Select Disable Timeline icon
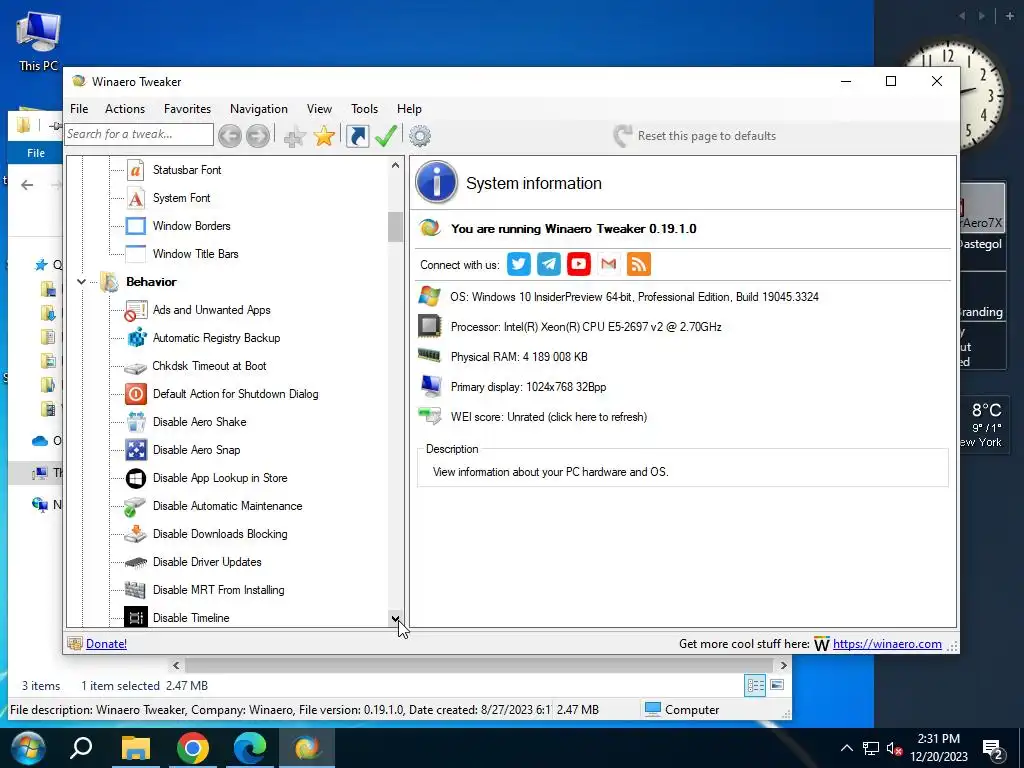Image resolution: width=1024 pixels, height=768 pixels. click(135, 618)
